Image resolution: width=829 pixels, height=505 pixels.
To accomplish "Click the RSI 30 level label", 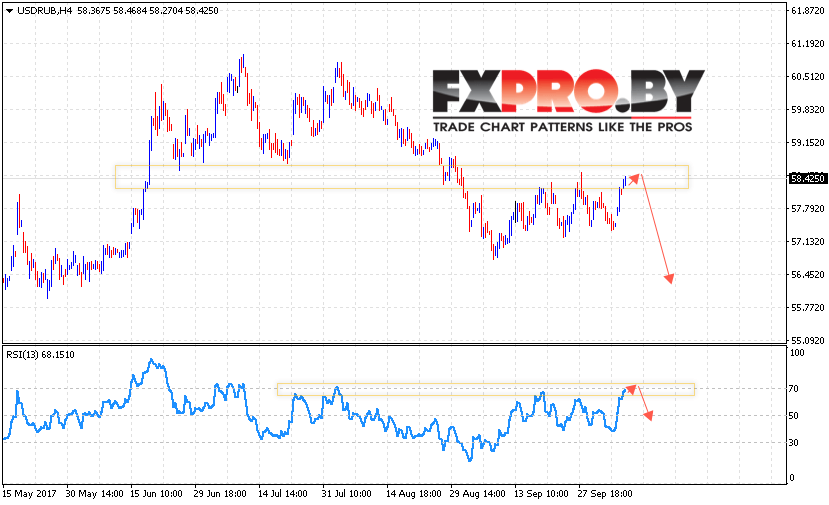I will coord(793,443).
